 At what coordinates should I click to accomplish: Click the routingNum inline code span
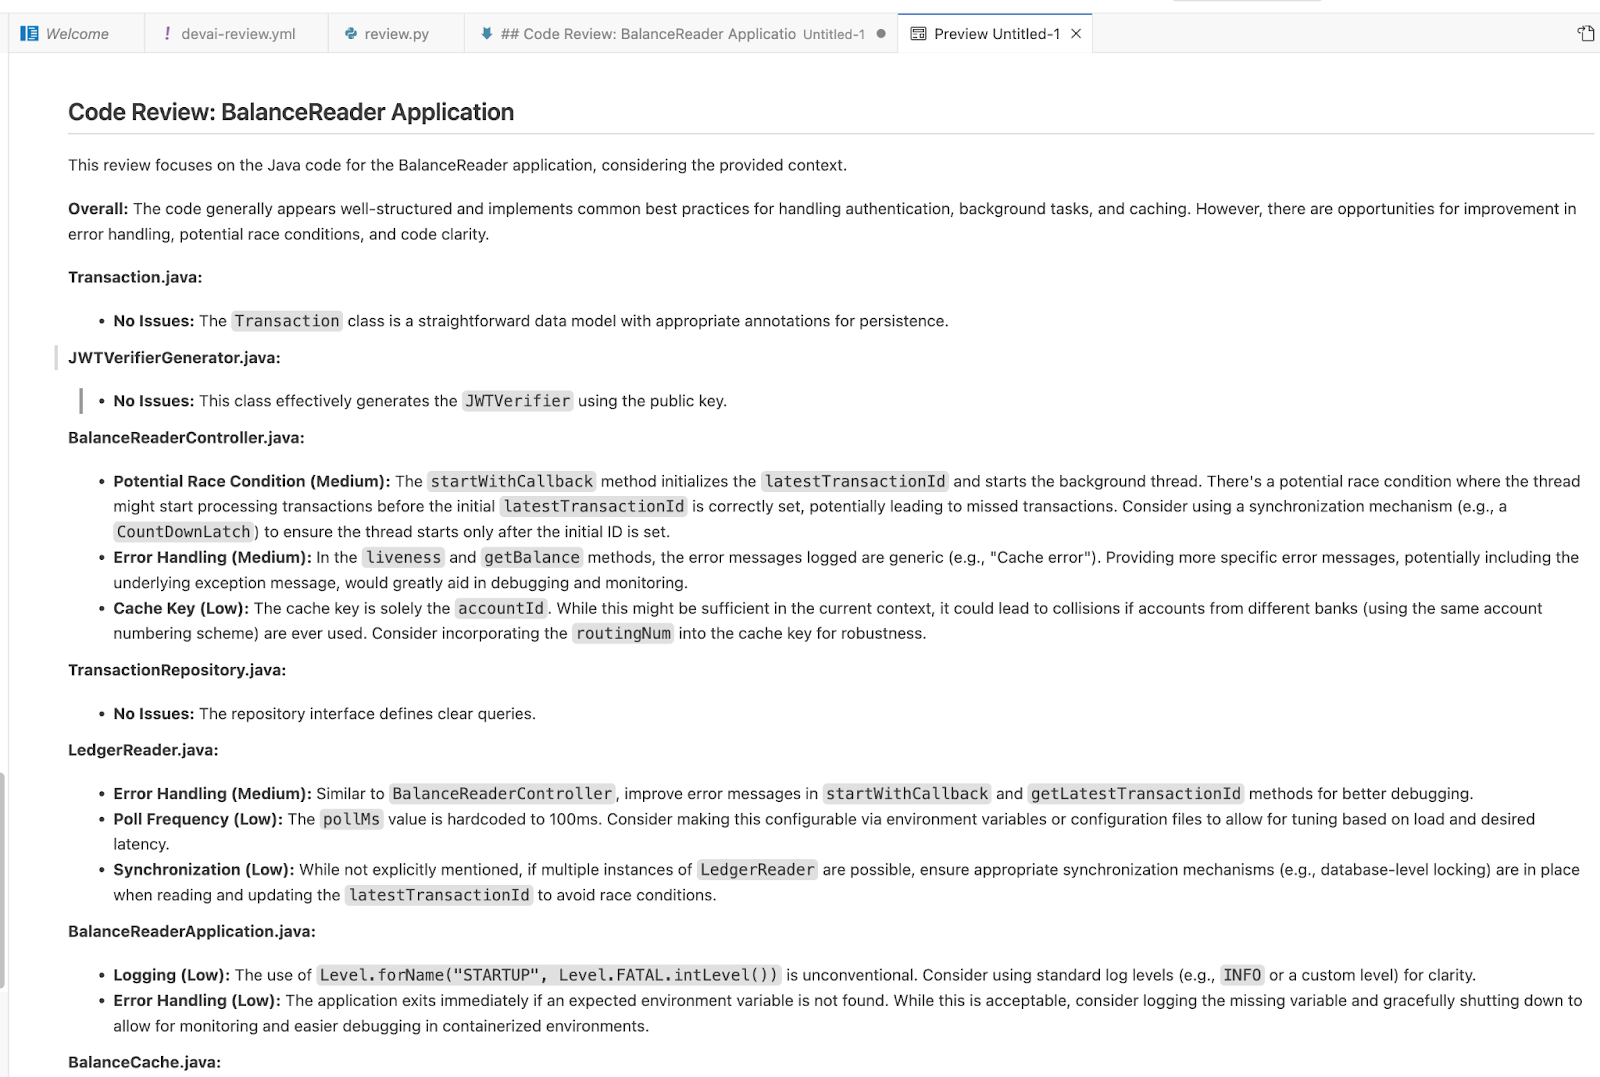click(x=623, y=633)
